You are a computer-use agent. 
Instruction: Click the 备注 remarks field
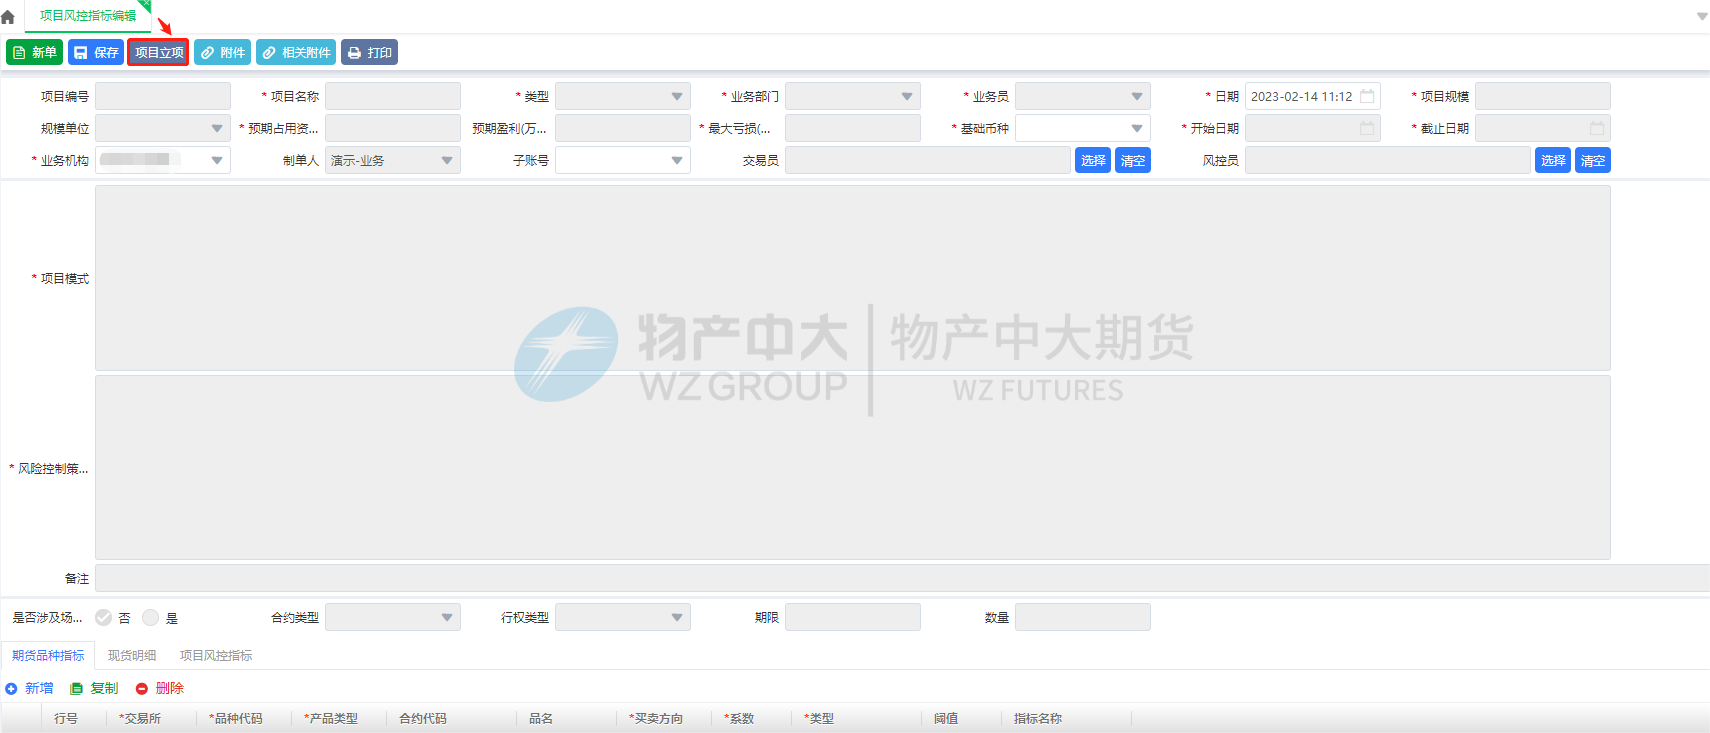[902, 578]
